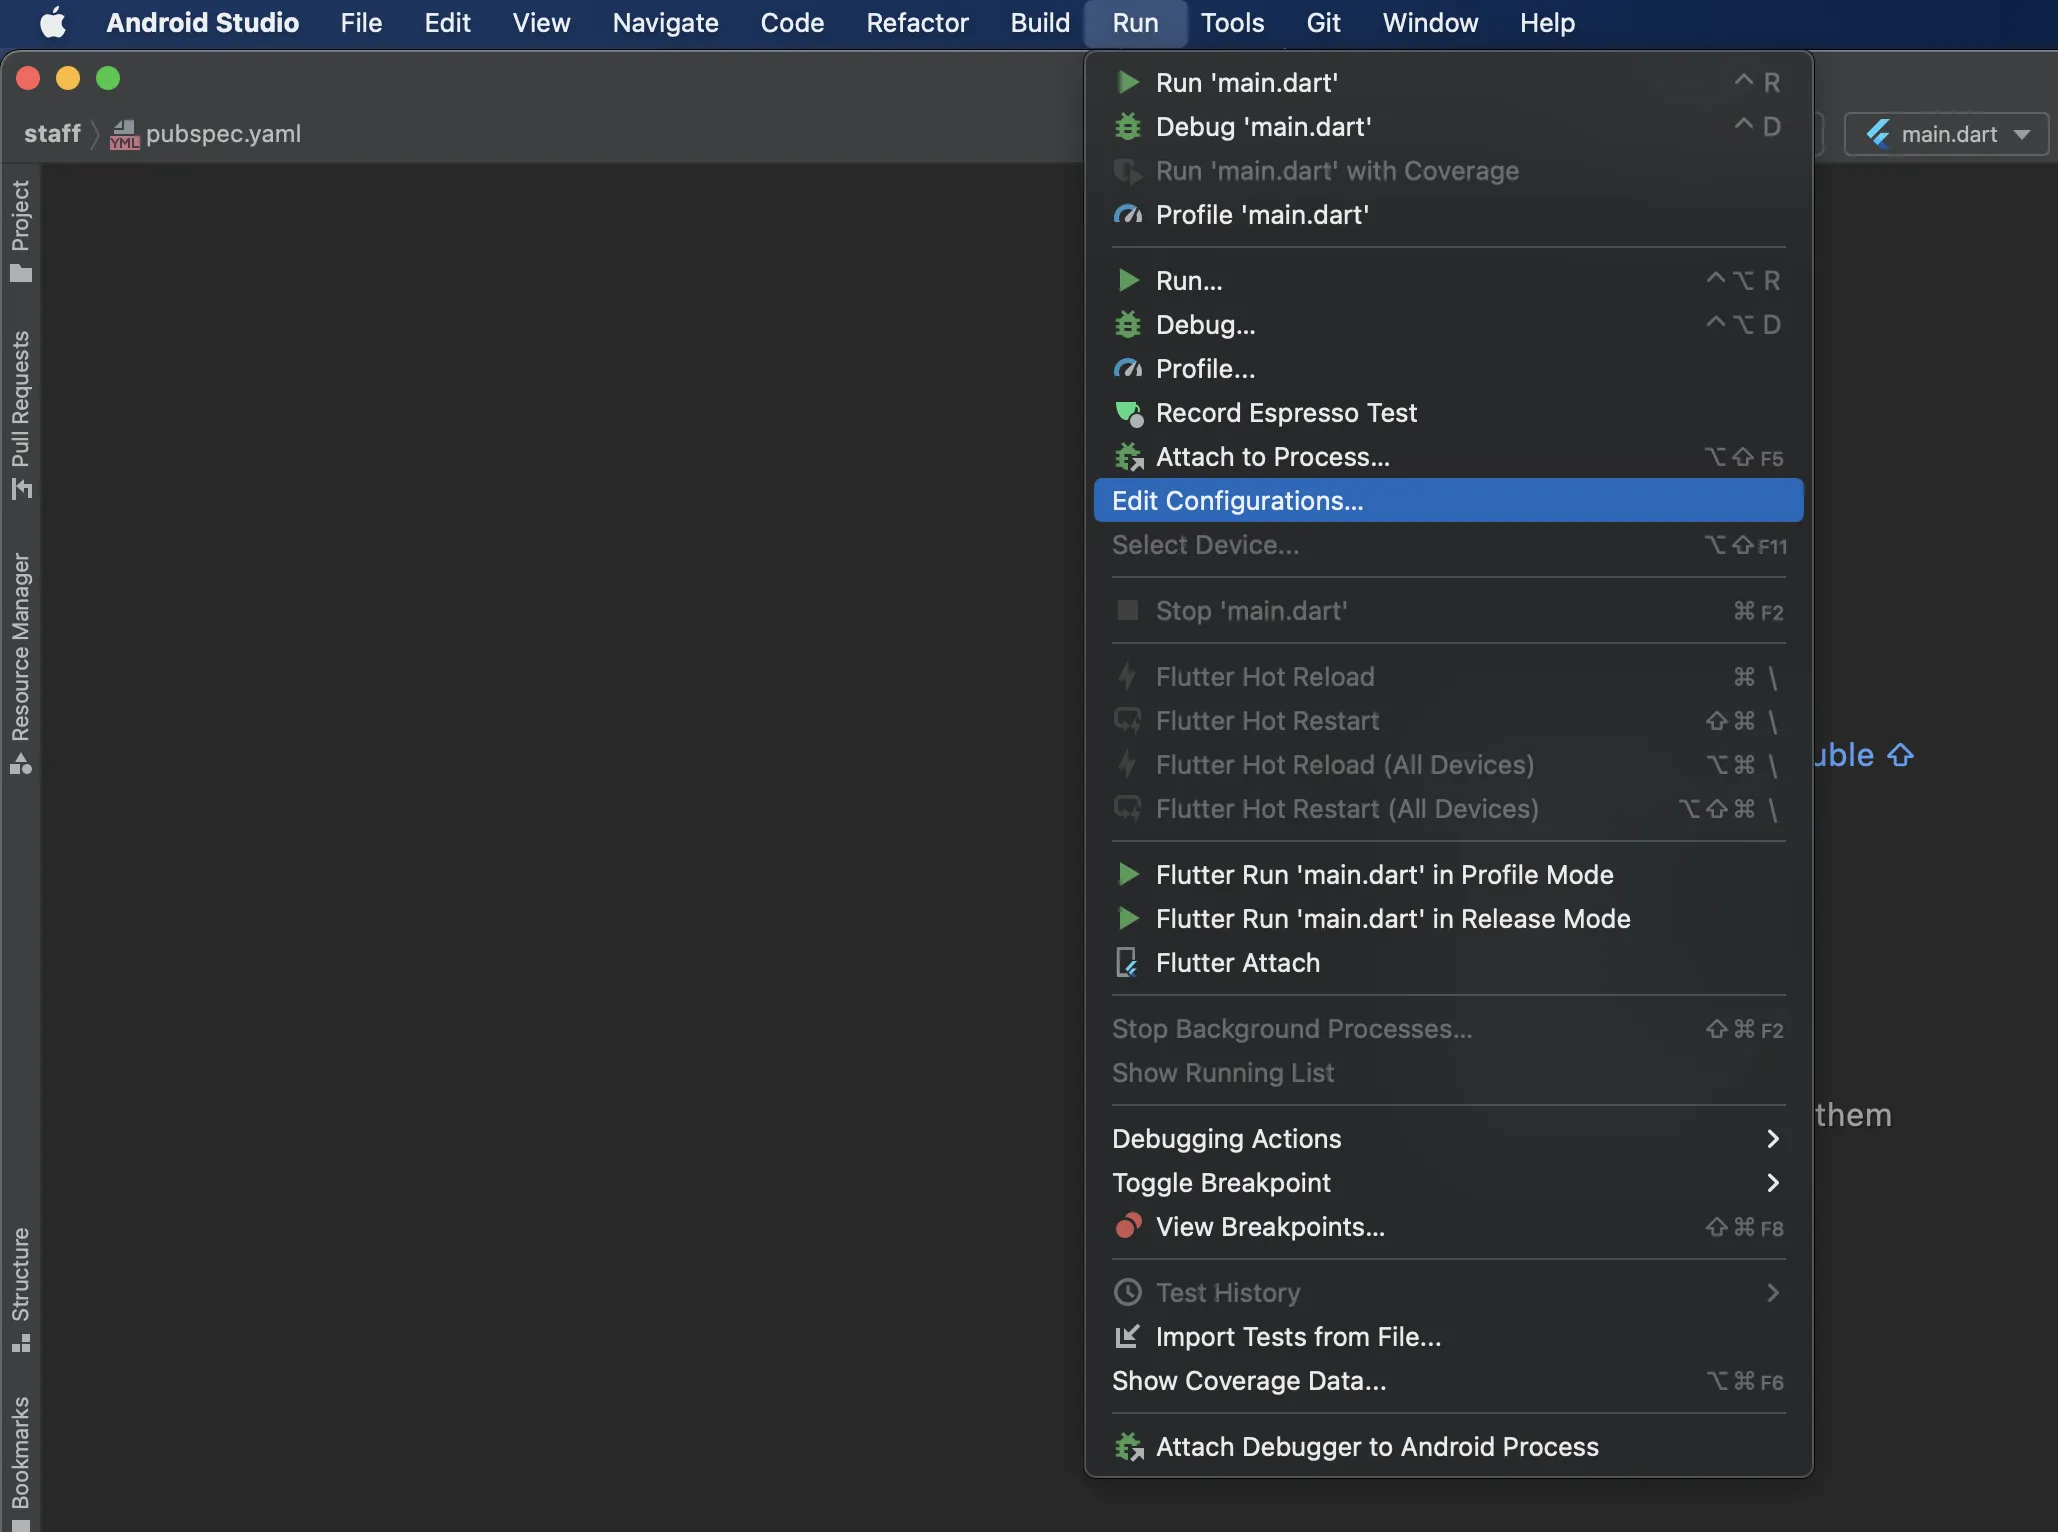Screen dimensions: 2058x1532
Task: Click the Attach to Process bug icon
Action: coord(1128,457)
